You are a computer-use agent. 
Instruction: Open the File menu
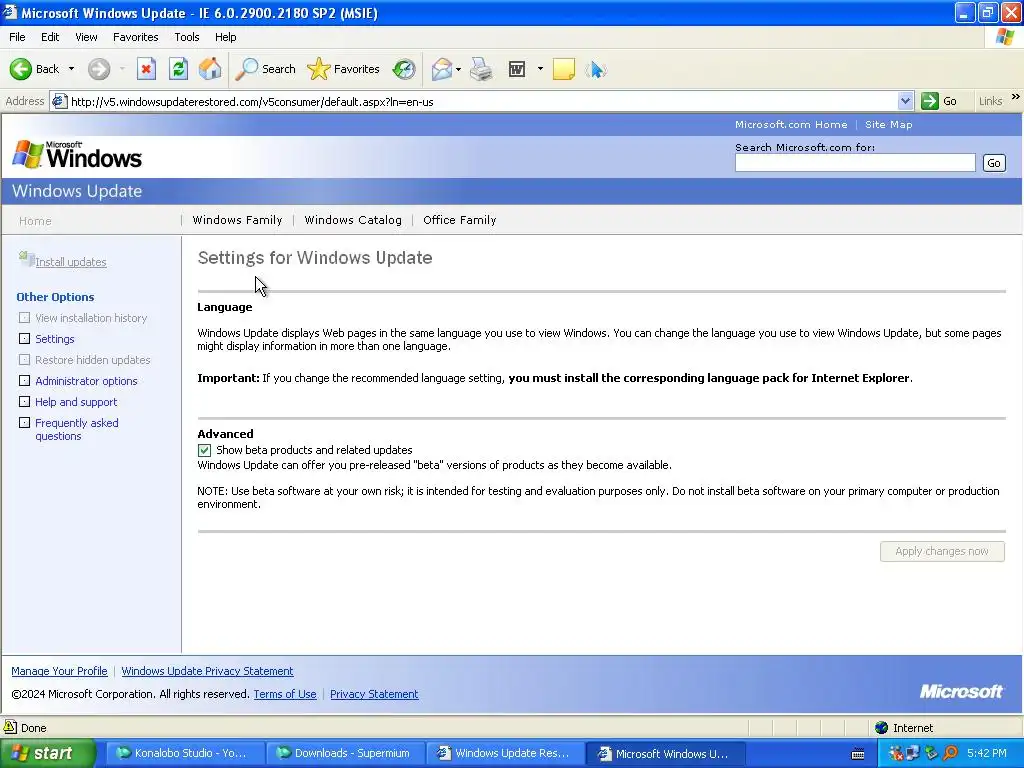point(17,37)
